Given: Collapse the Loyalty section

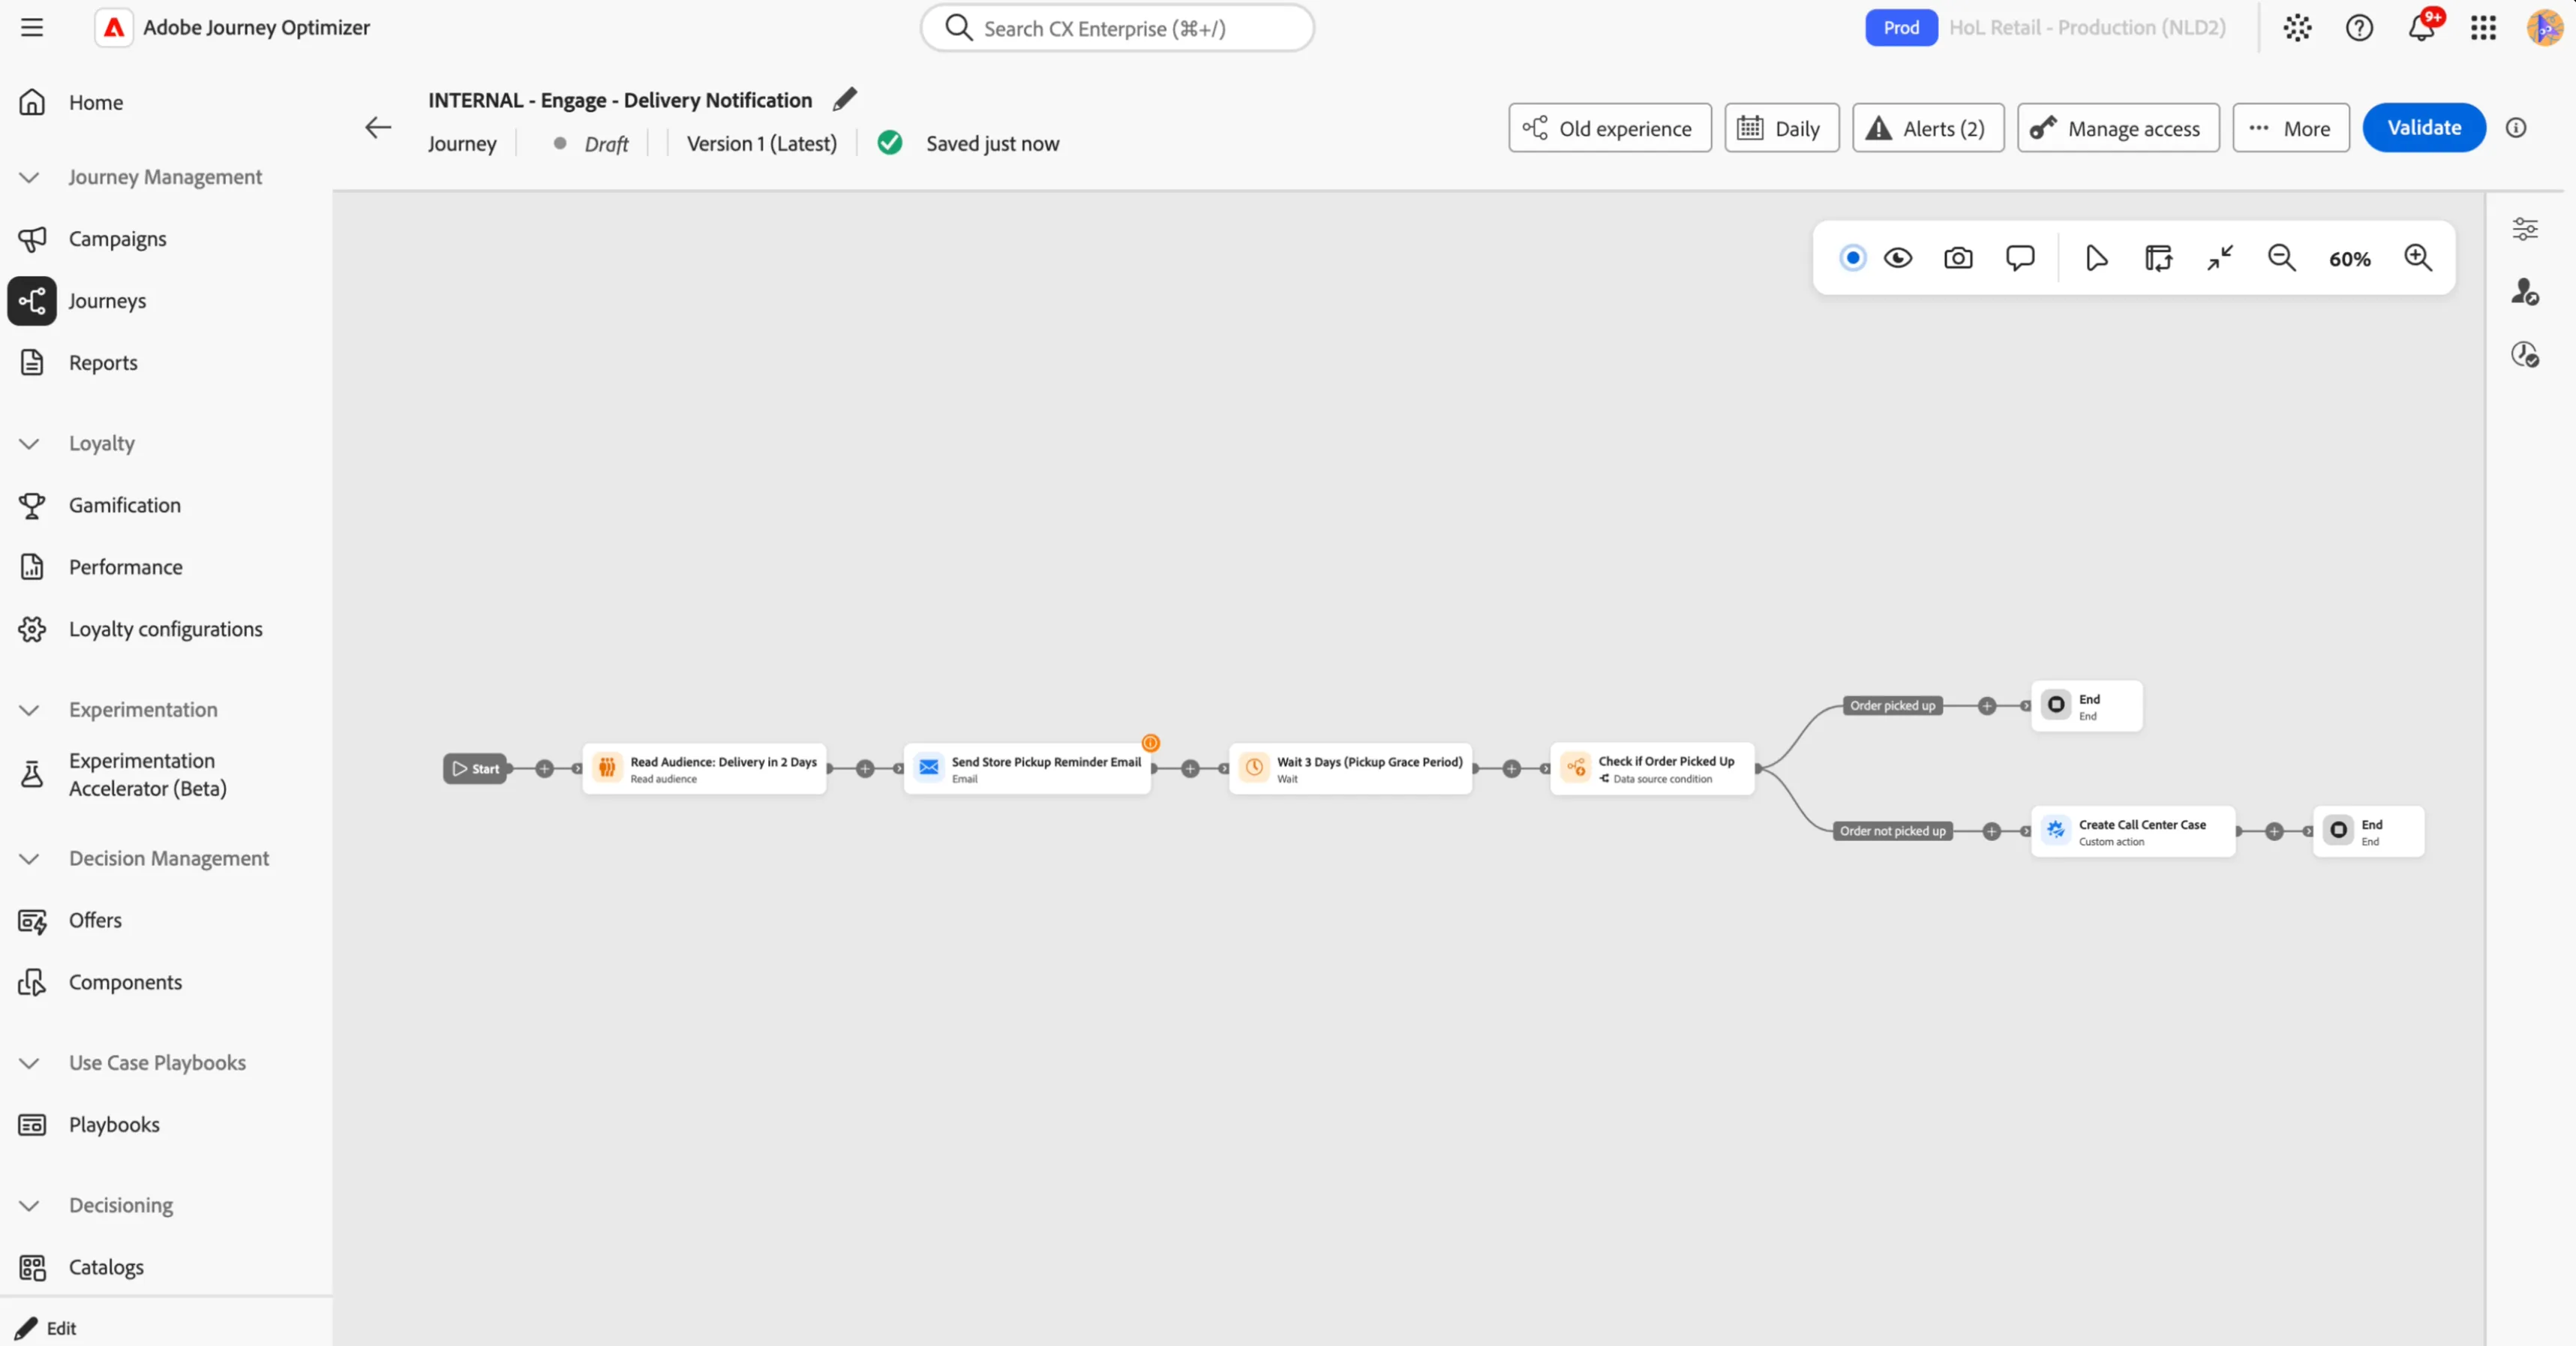Looking at the screenshot, I should [29, 443].
